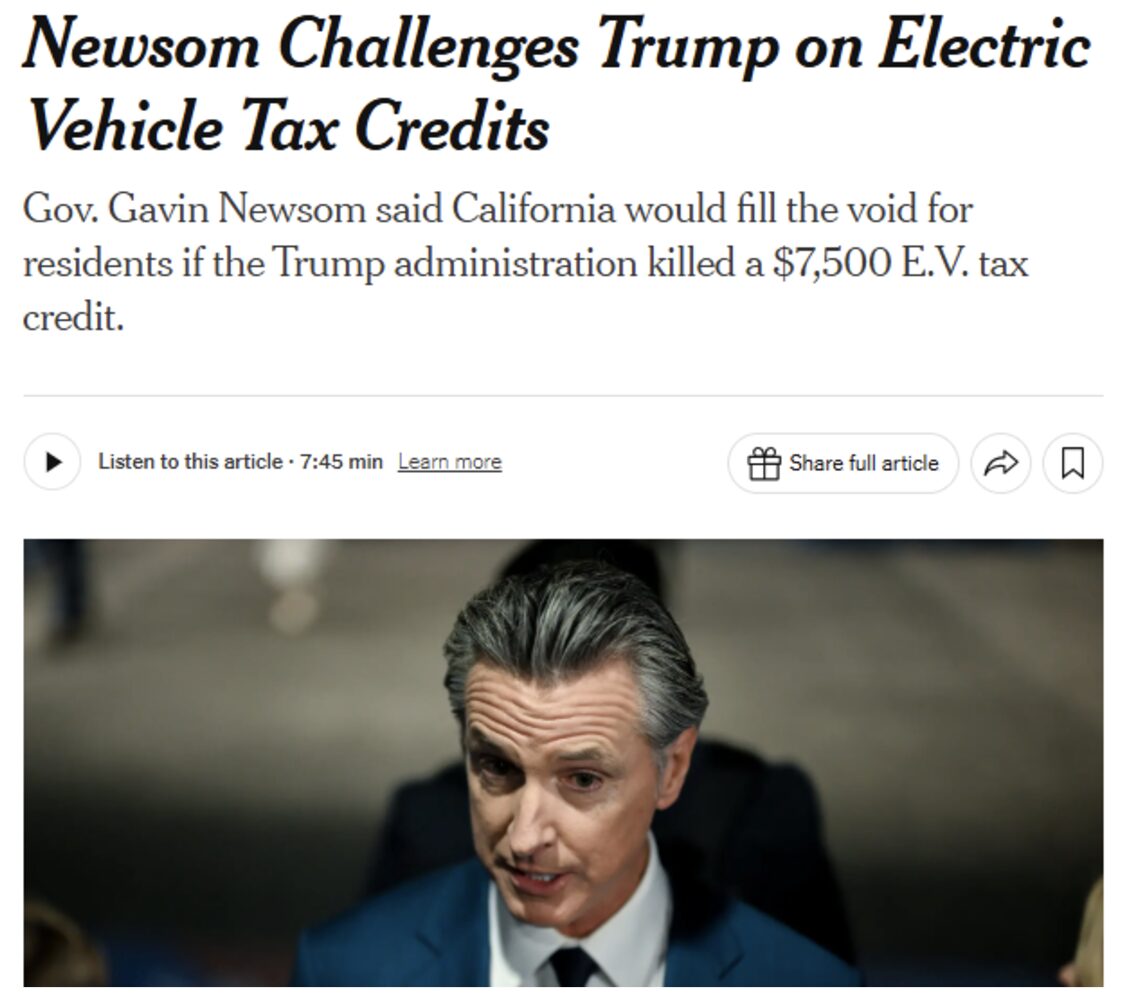This screenshot has height=1004, width=1126.
Task: Click the horizontal divider line below summary
Action: [563, 395]
